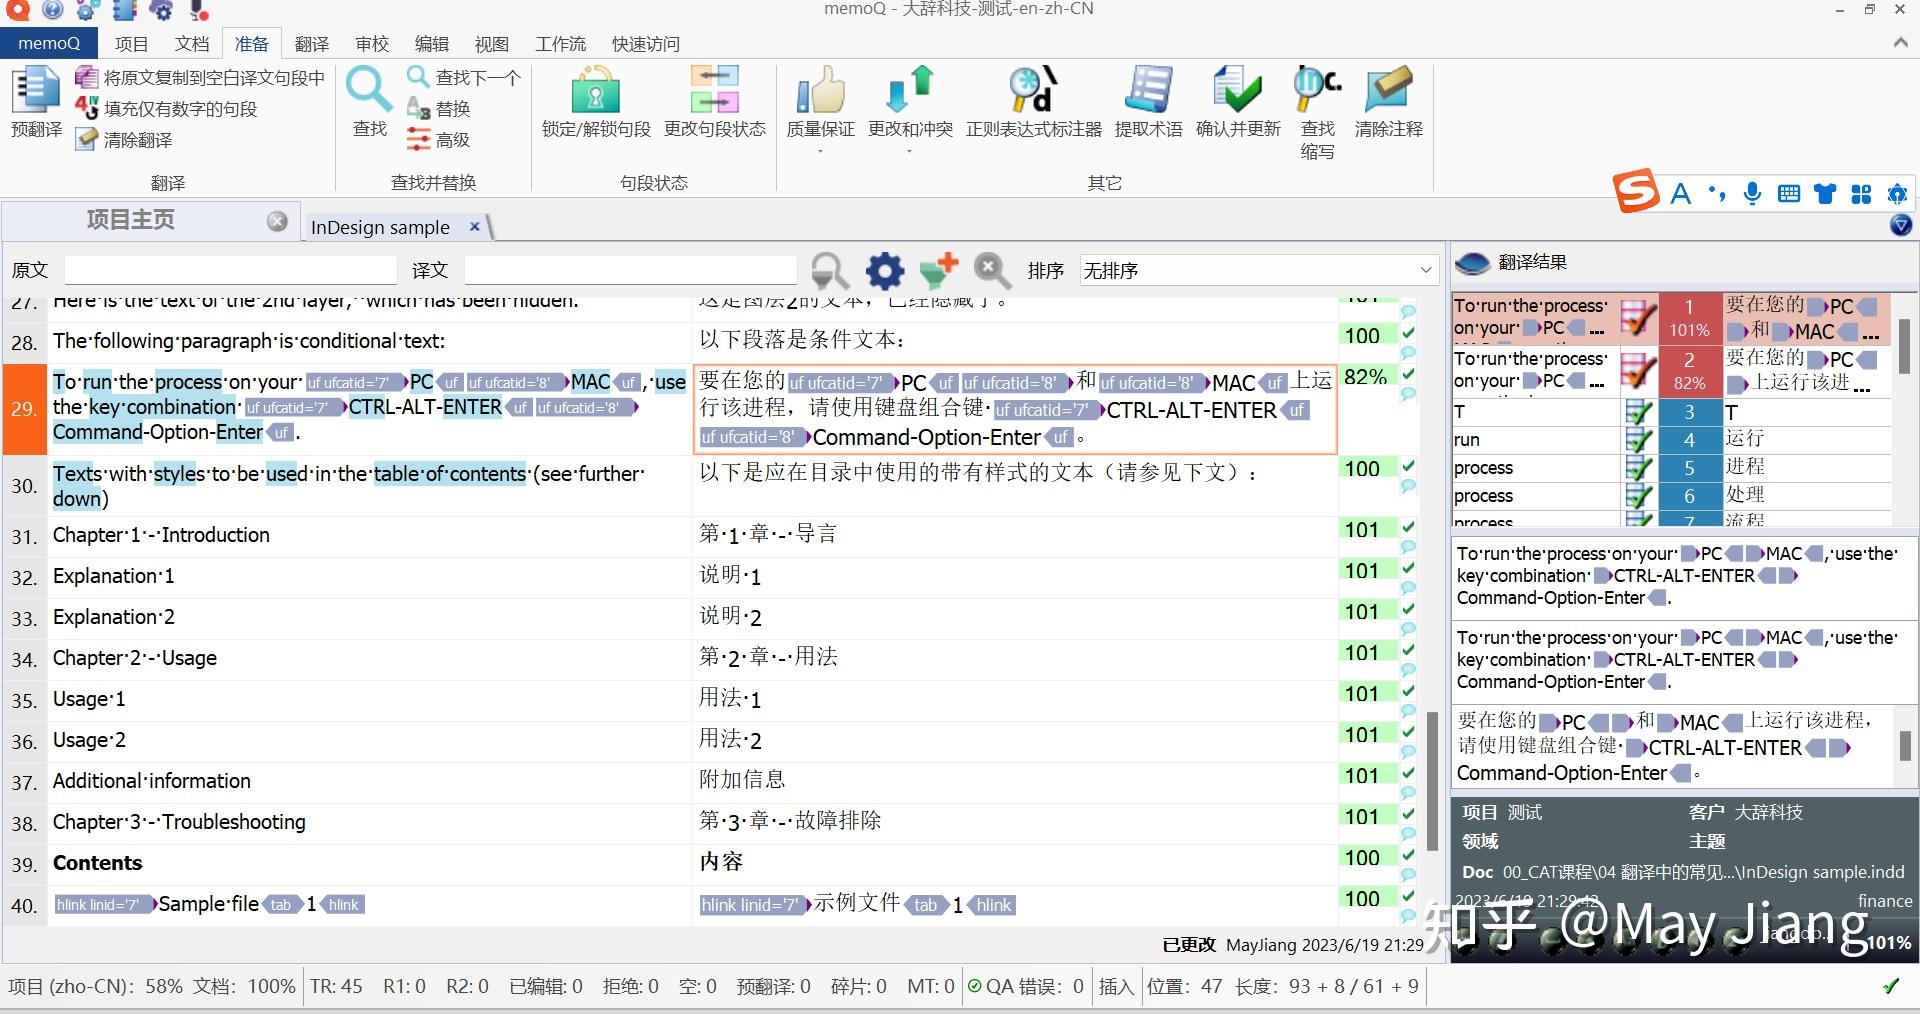This screenshot has width=1920, height=1014.
Task: Clear the filter with the magnifier-X icon
Action: 991,270
